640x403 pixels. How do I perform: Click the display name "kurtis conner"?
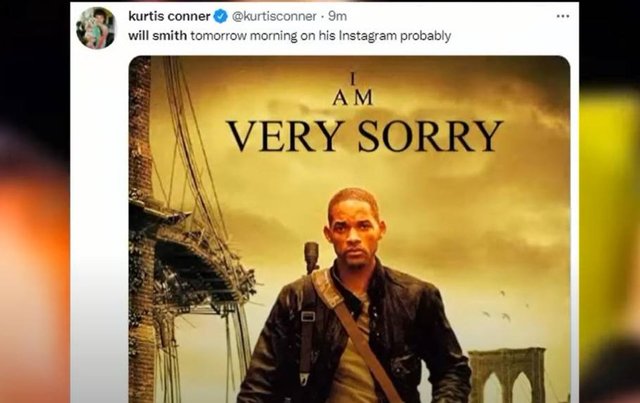tap(169, 16)
